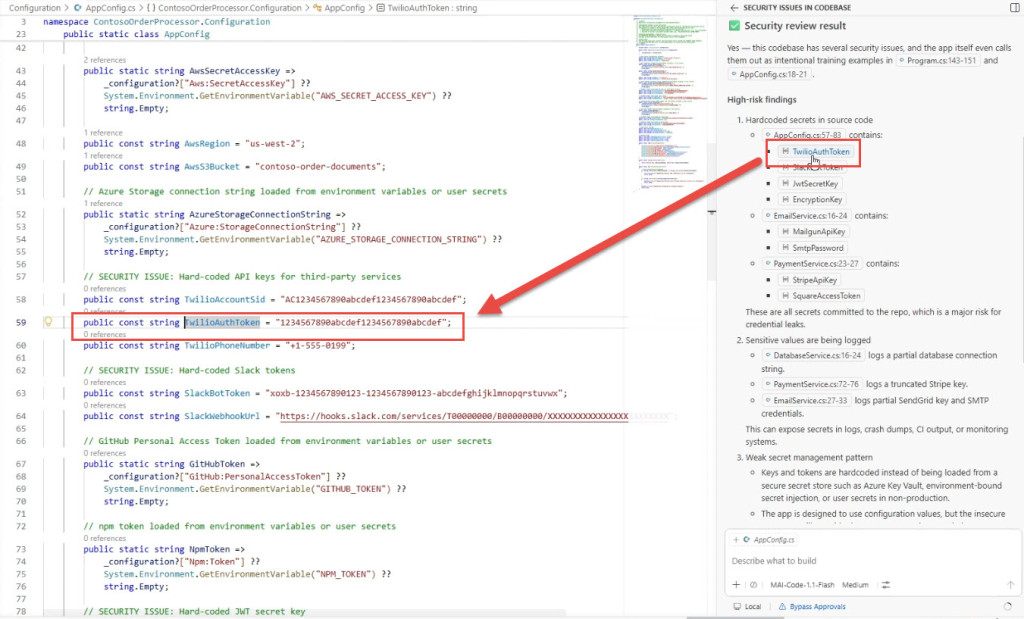Jump to the JwtSecretKey symbol link

coord(810,183)
